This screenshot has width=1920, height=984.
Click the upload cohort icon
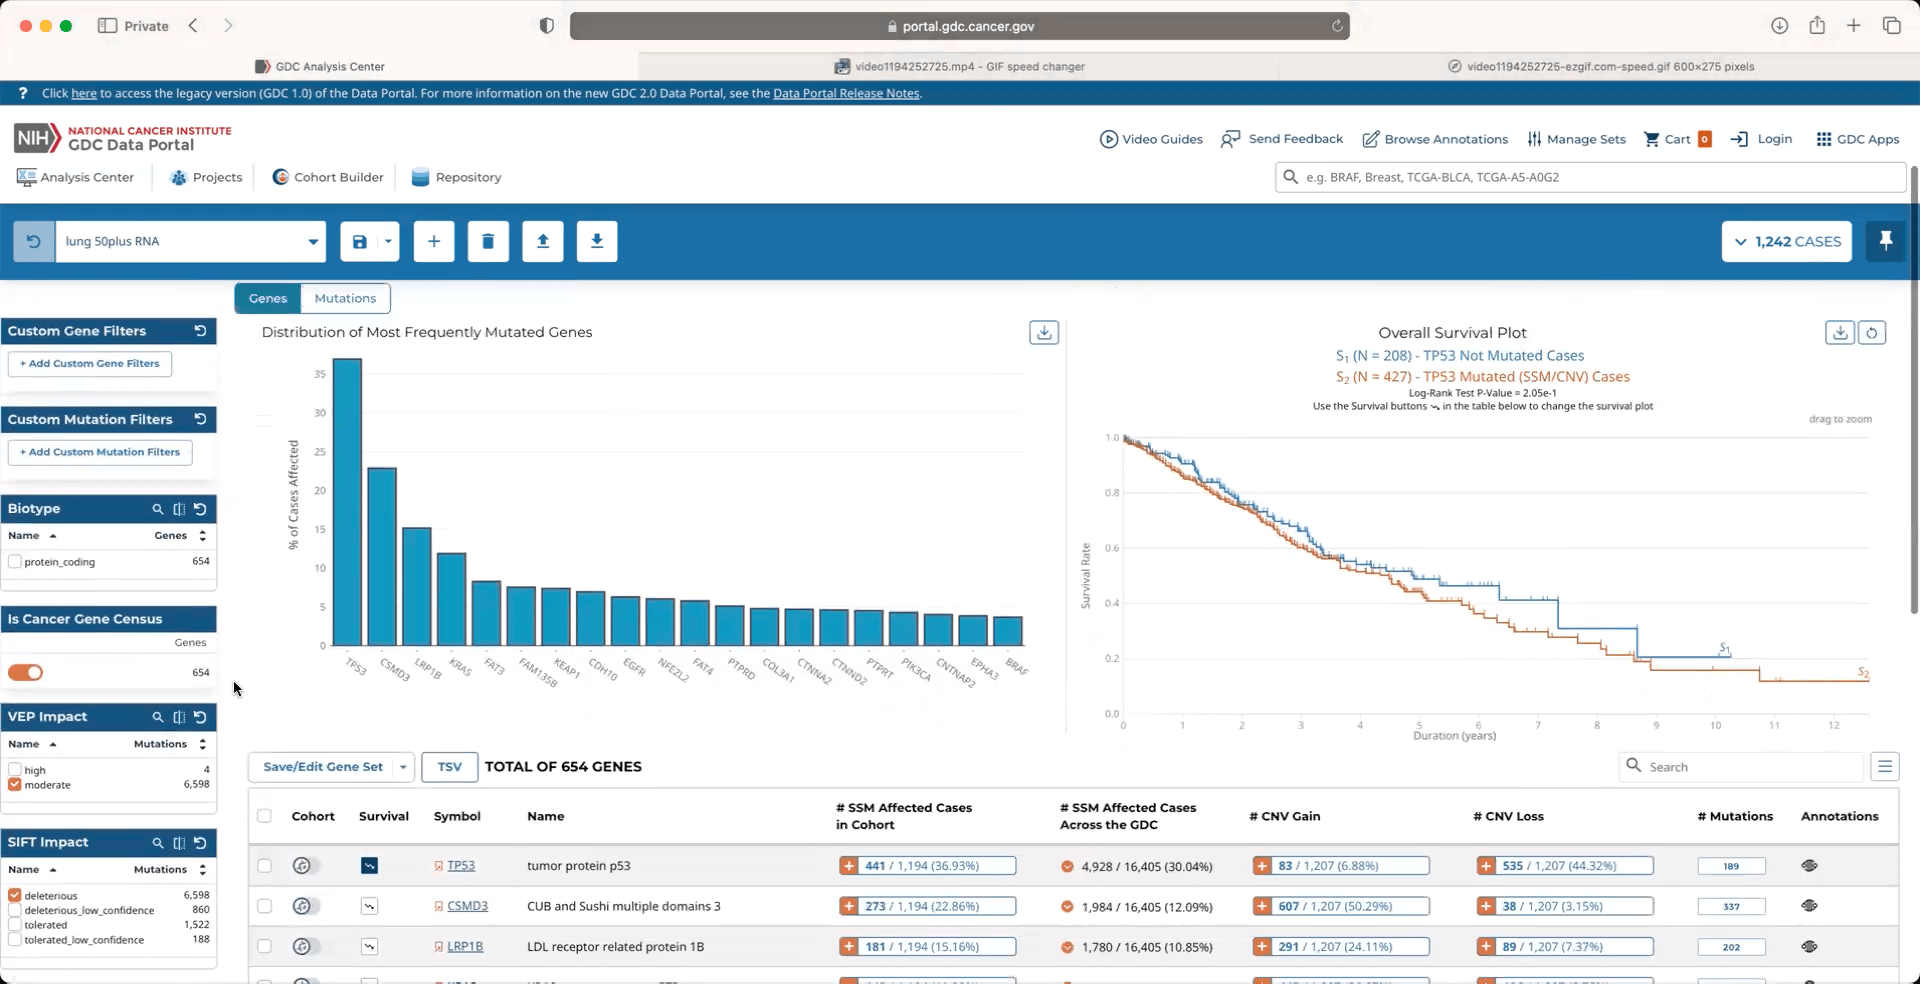point(542,241)
